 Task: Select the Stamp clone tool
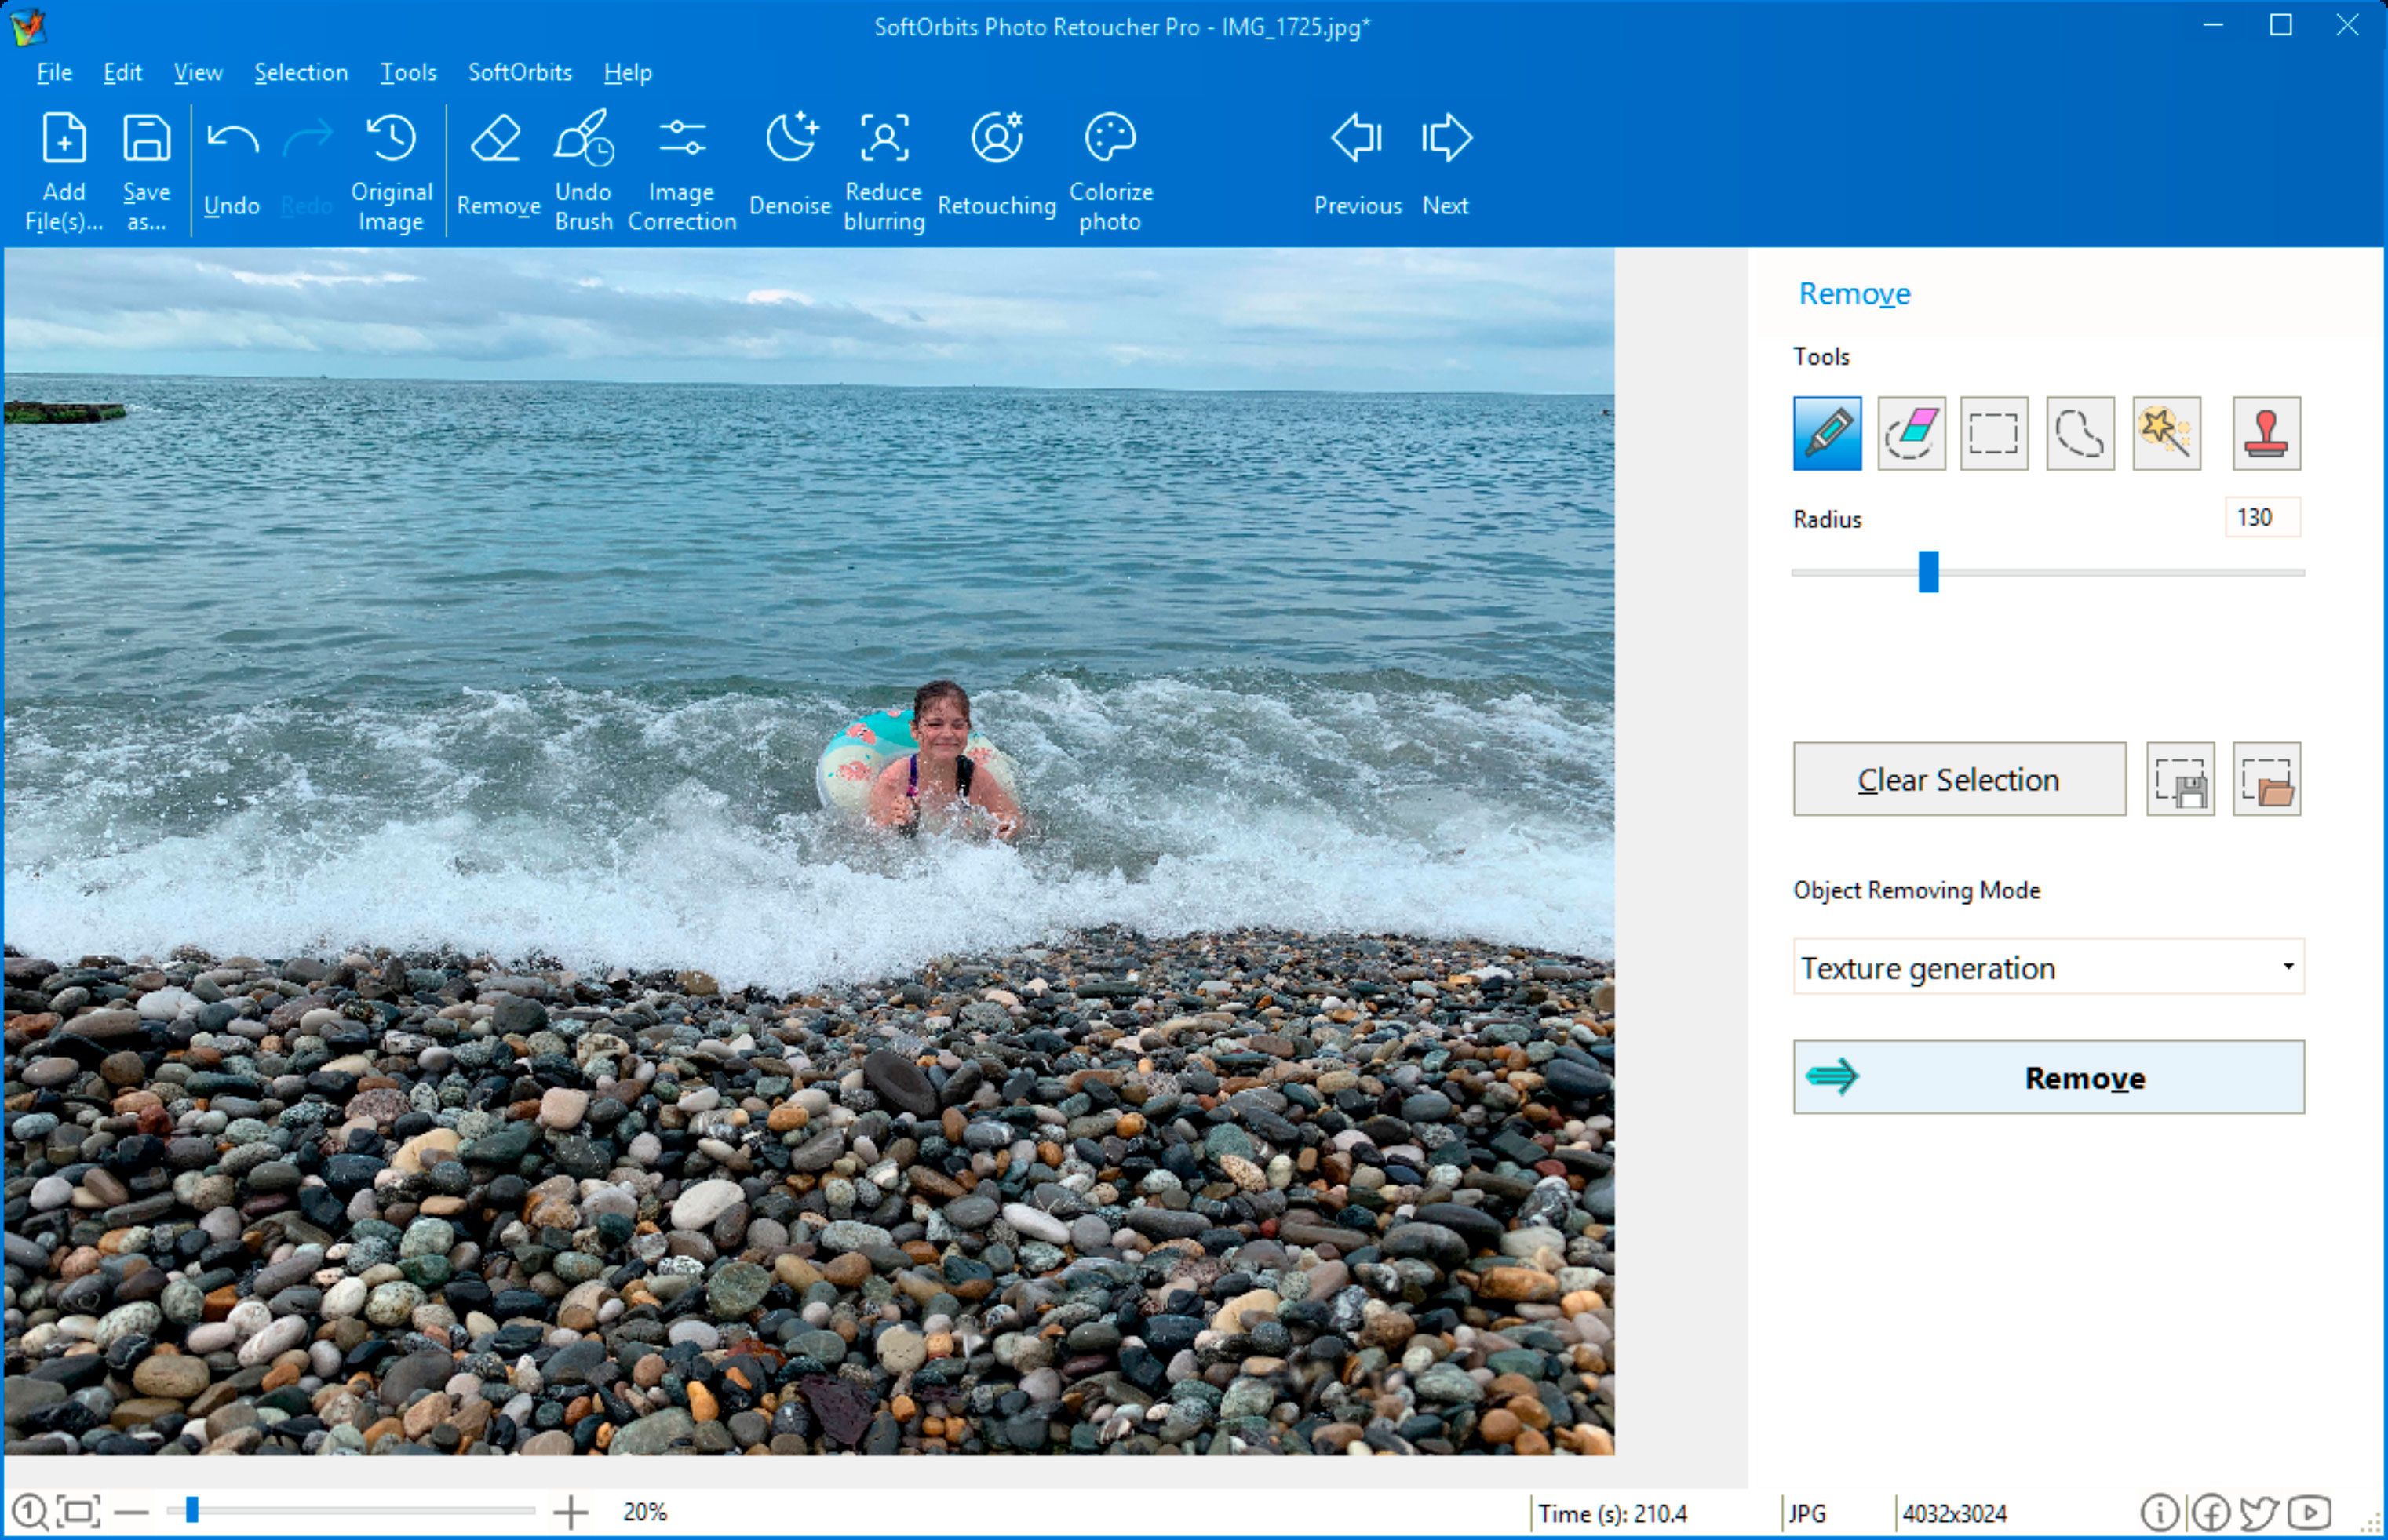(2266, 433)
